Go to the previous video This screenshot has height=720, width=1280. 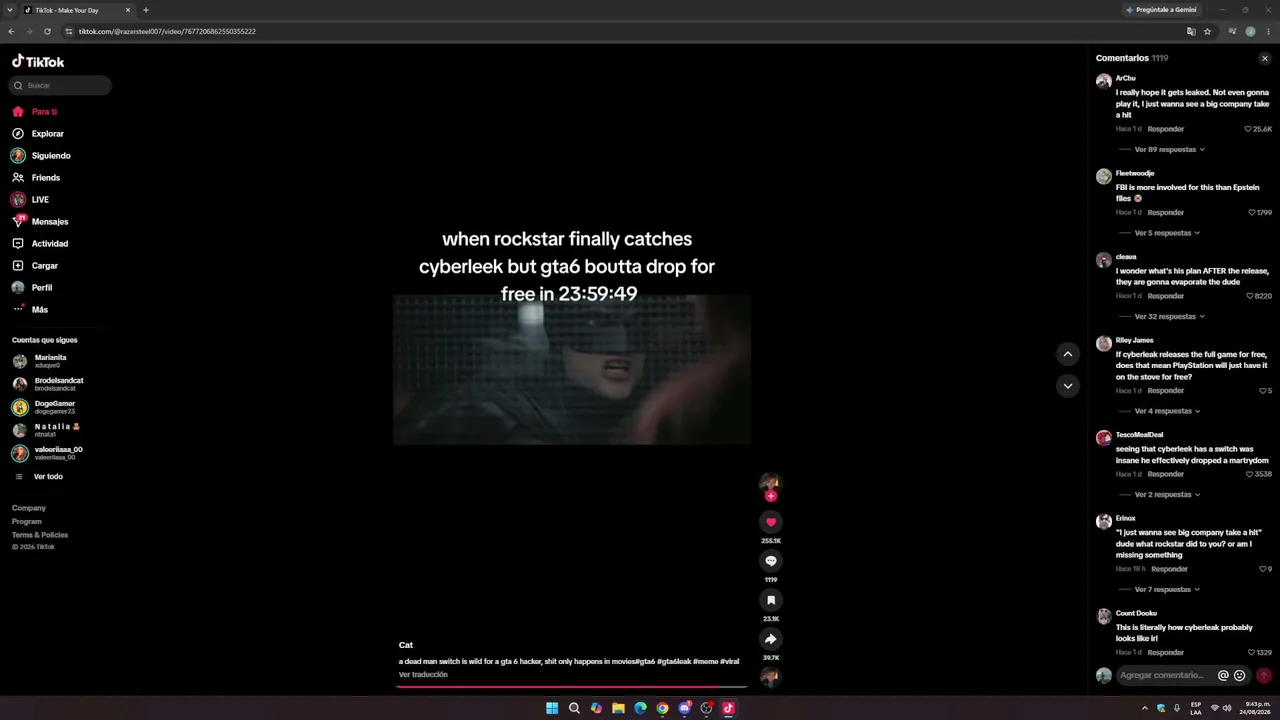[1068, 354]
